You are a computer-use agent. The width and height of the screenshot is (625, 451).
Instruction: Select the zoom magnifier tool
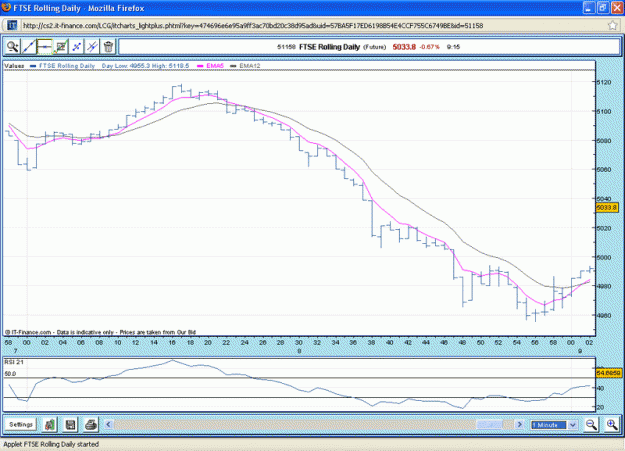point(12,47)
